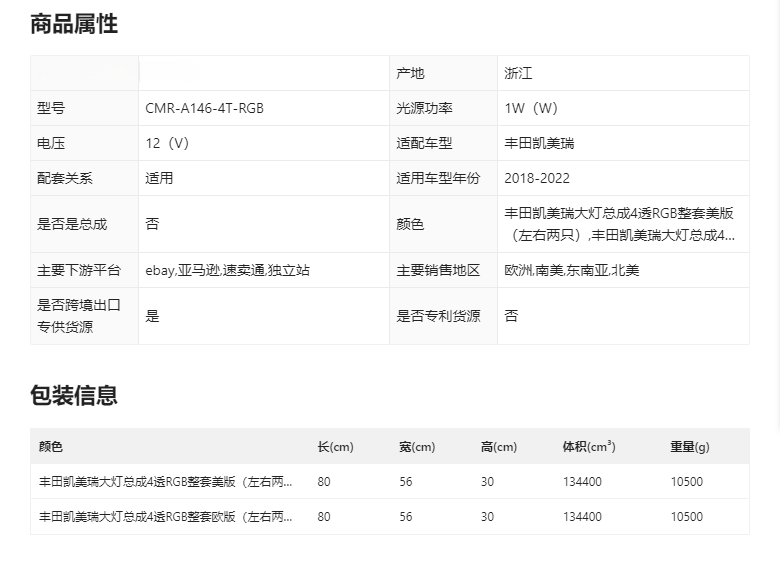The width and height of the screenshot is (780, 568).
Task: Click the 商品属性 section heading
Action: pyautogui.click(x=74, y=25)
